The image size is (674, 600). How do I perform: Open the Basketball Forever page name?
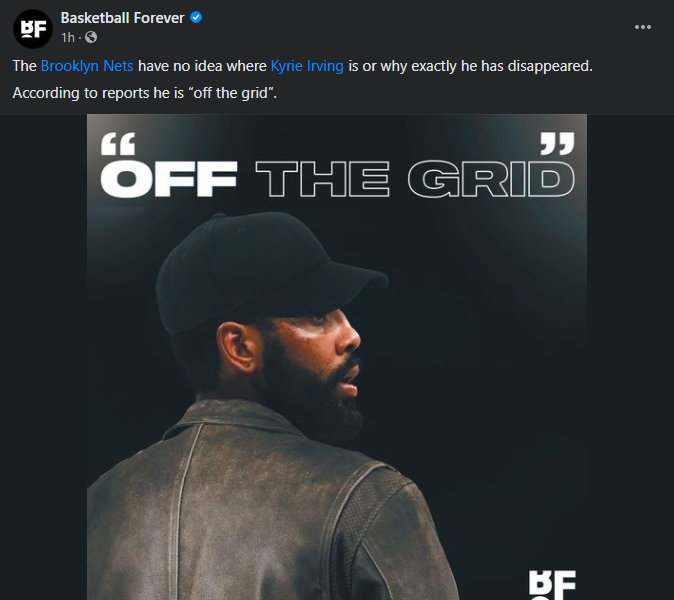(x=122, y=18)
